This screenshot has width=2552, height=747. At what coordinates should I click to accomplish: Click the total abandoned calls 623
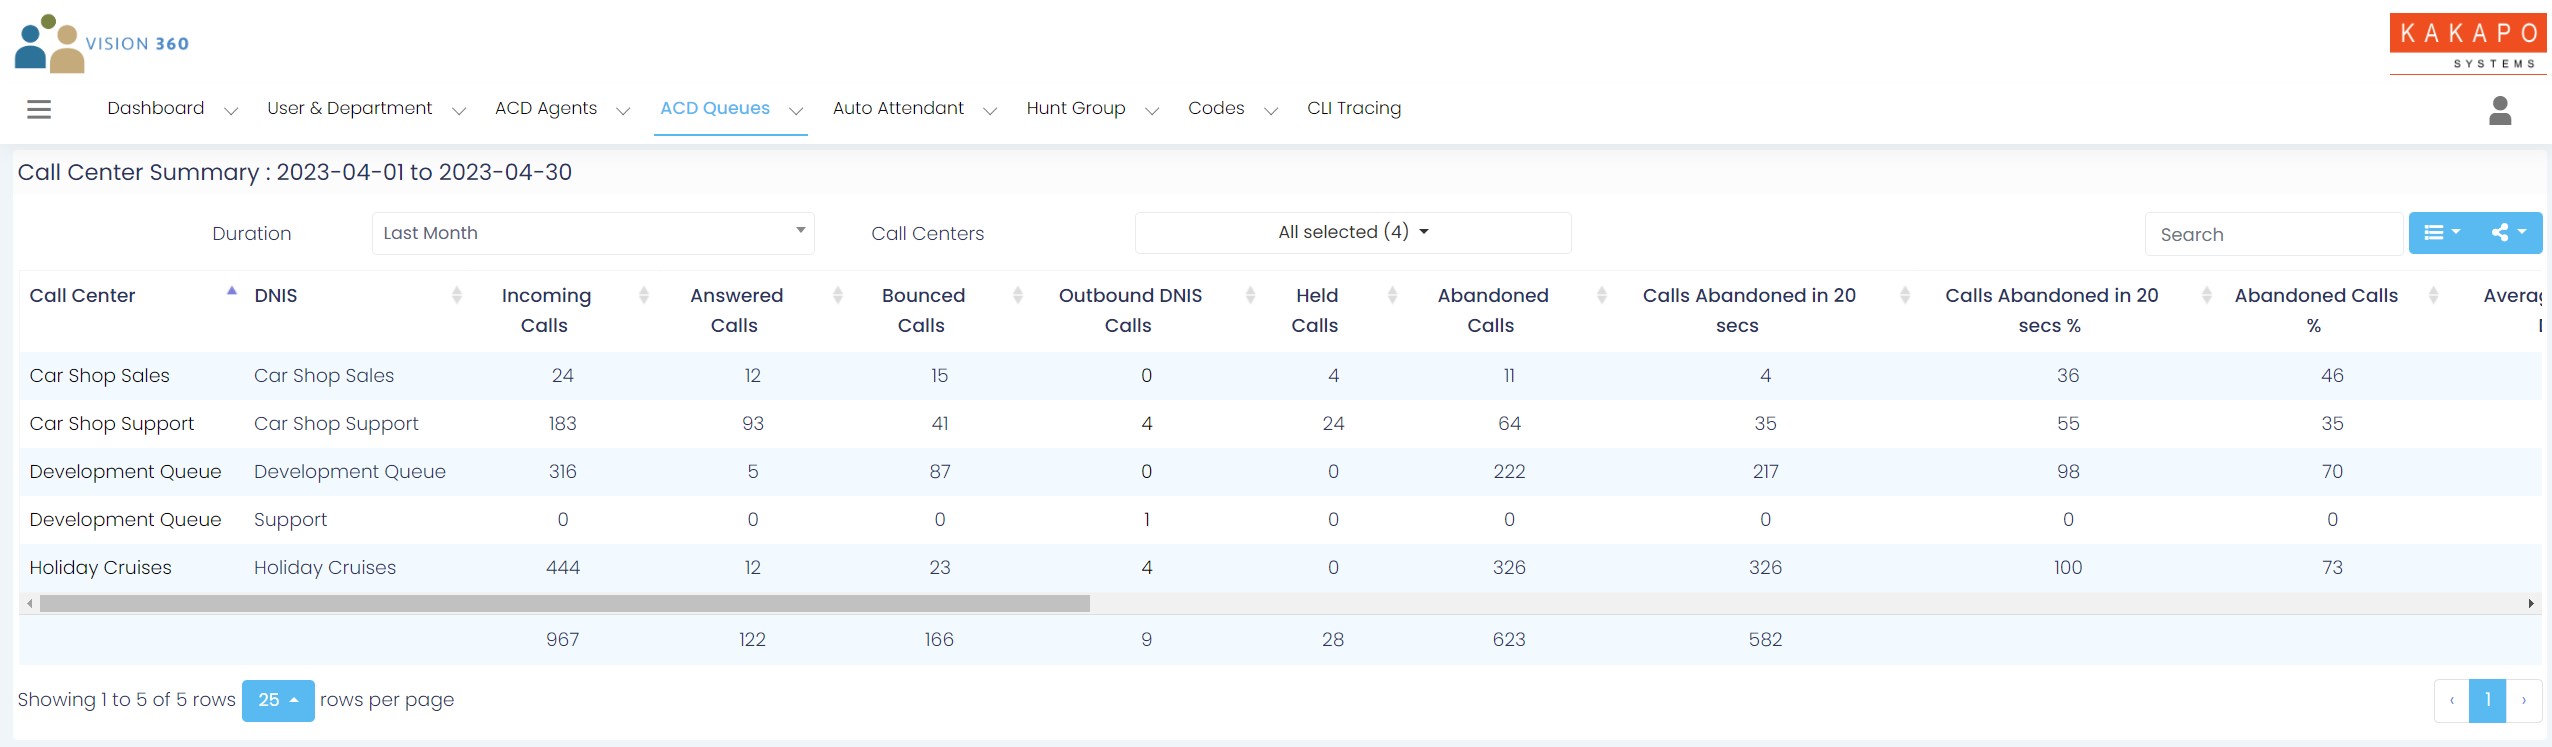coord(1509,640)
